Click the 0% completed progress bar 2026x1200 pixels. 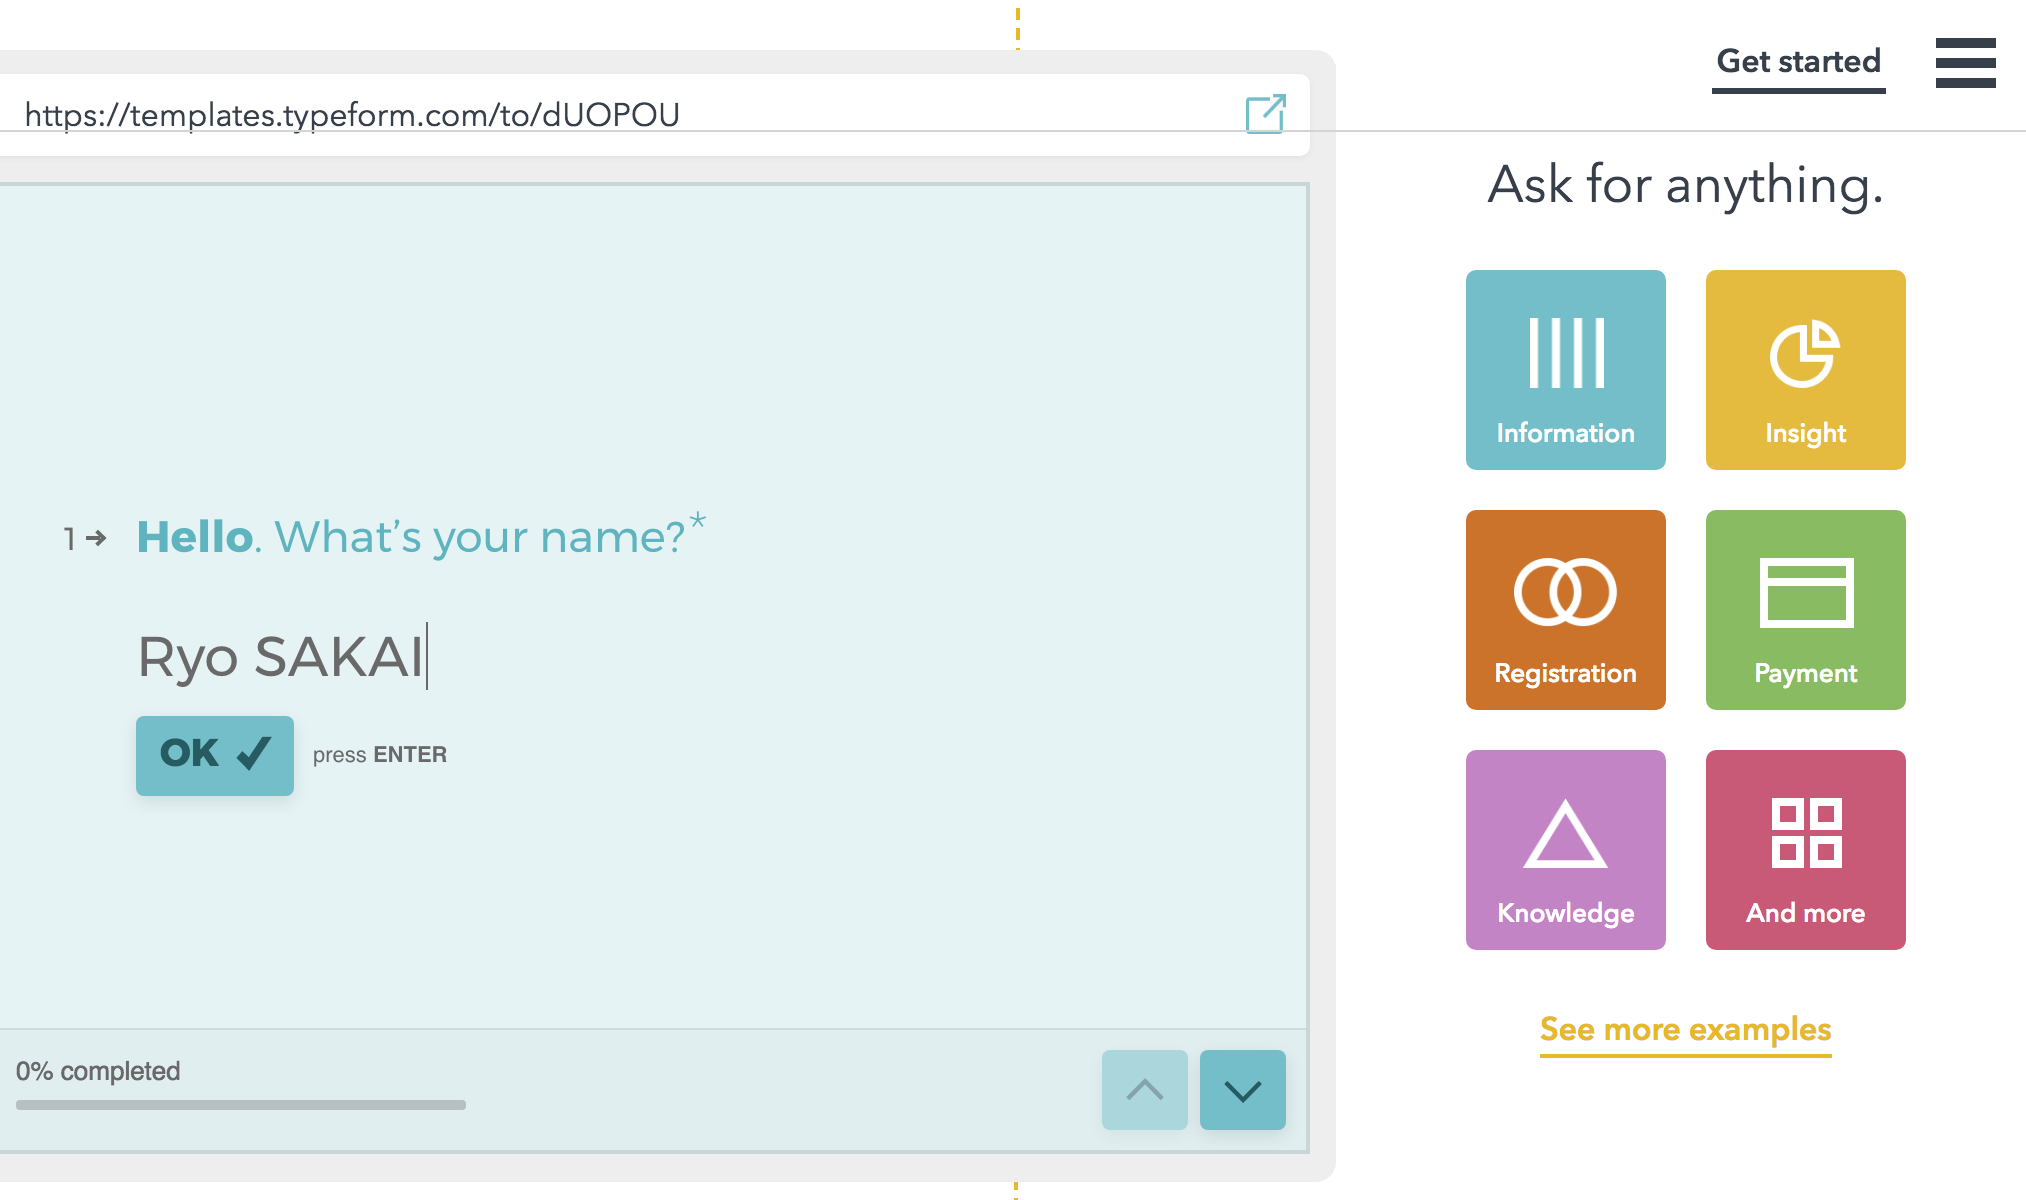[x=240, y=1105]
